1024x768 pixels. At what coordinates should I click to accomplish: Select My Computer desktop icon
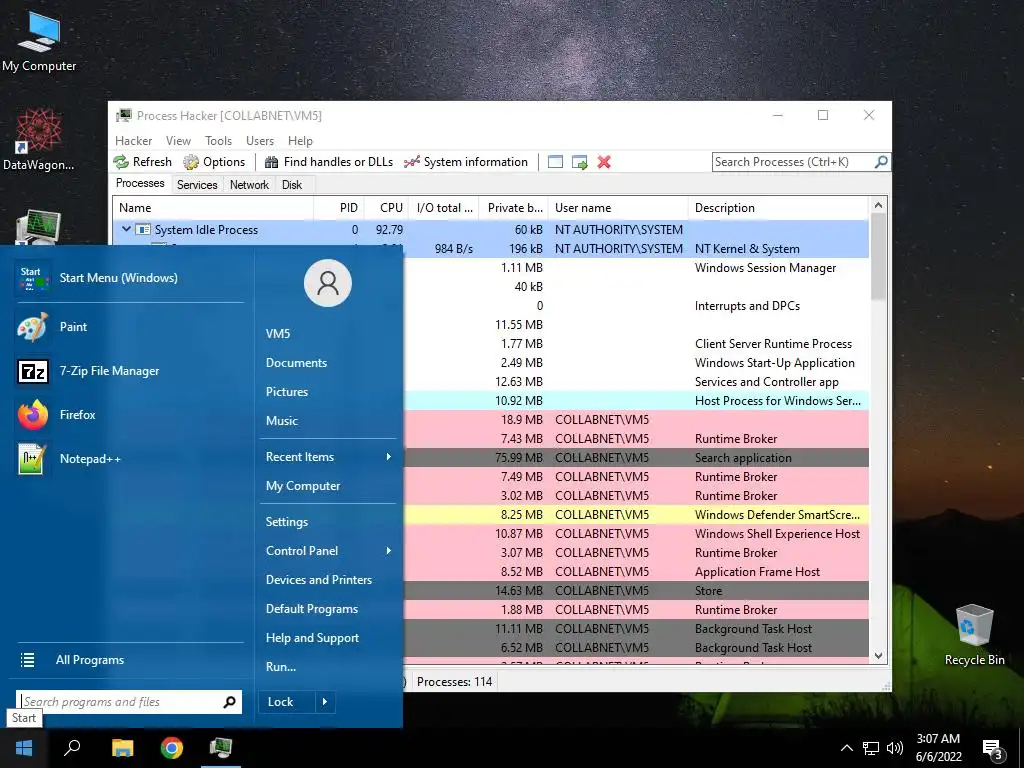[39, 42]
